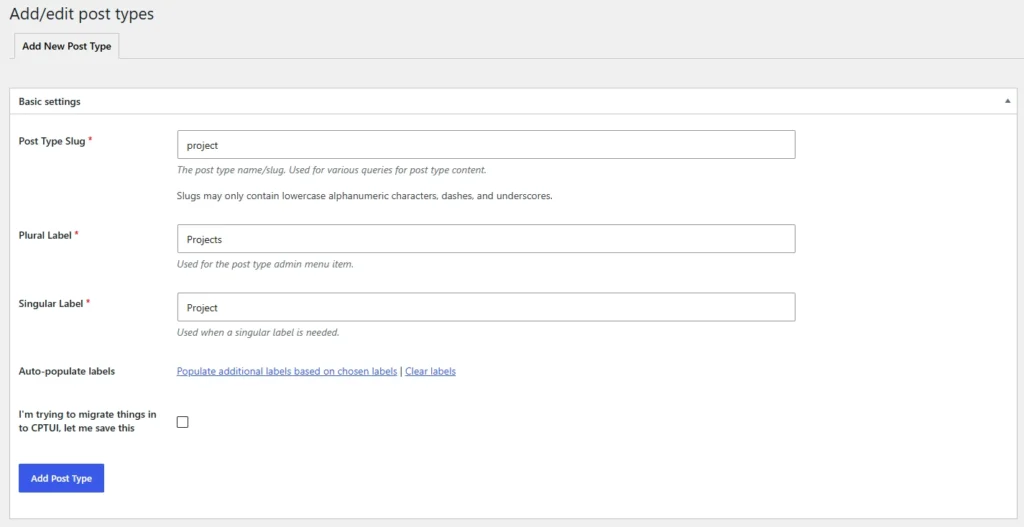Viewport: 1024px width, 527px height.
Task: Click the 'I'm trying to migrate things' label
Action: (88, 421)
